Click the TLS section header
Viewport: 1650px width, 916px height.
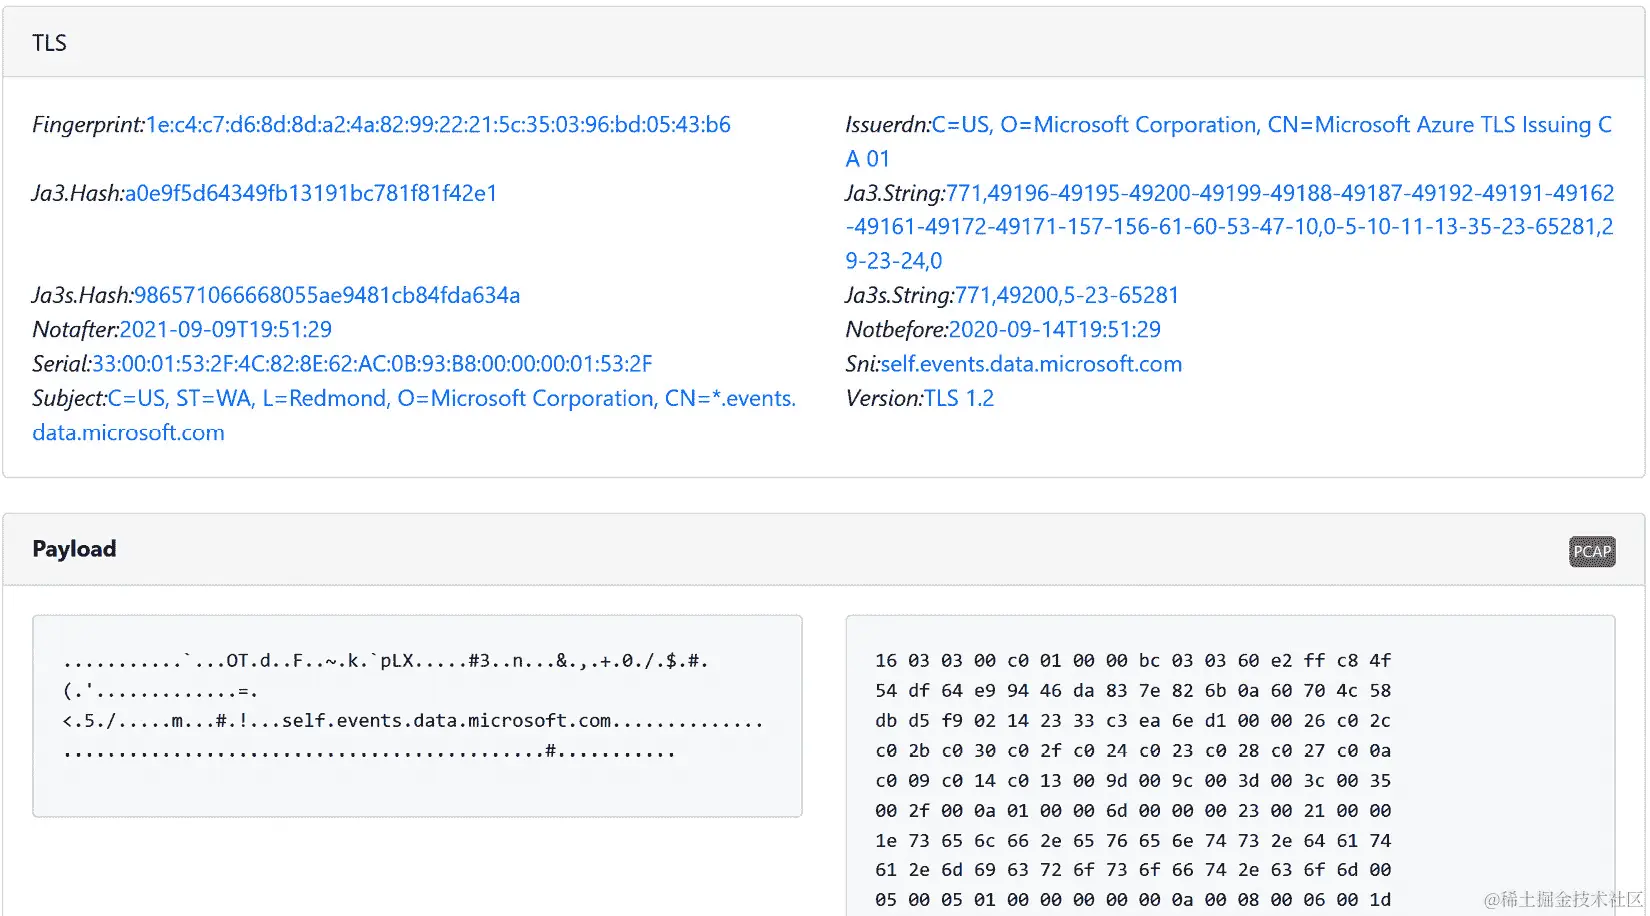[824, 42]
